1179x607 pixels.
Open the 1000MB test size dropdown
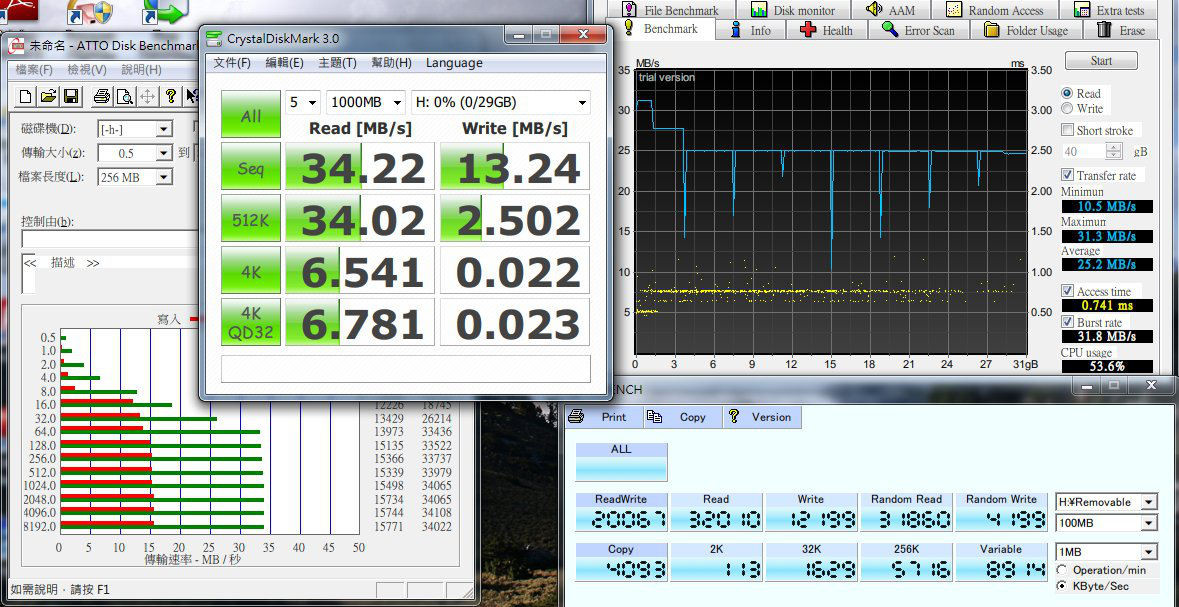pos(366,102)
